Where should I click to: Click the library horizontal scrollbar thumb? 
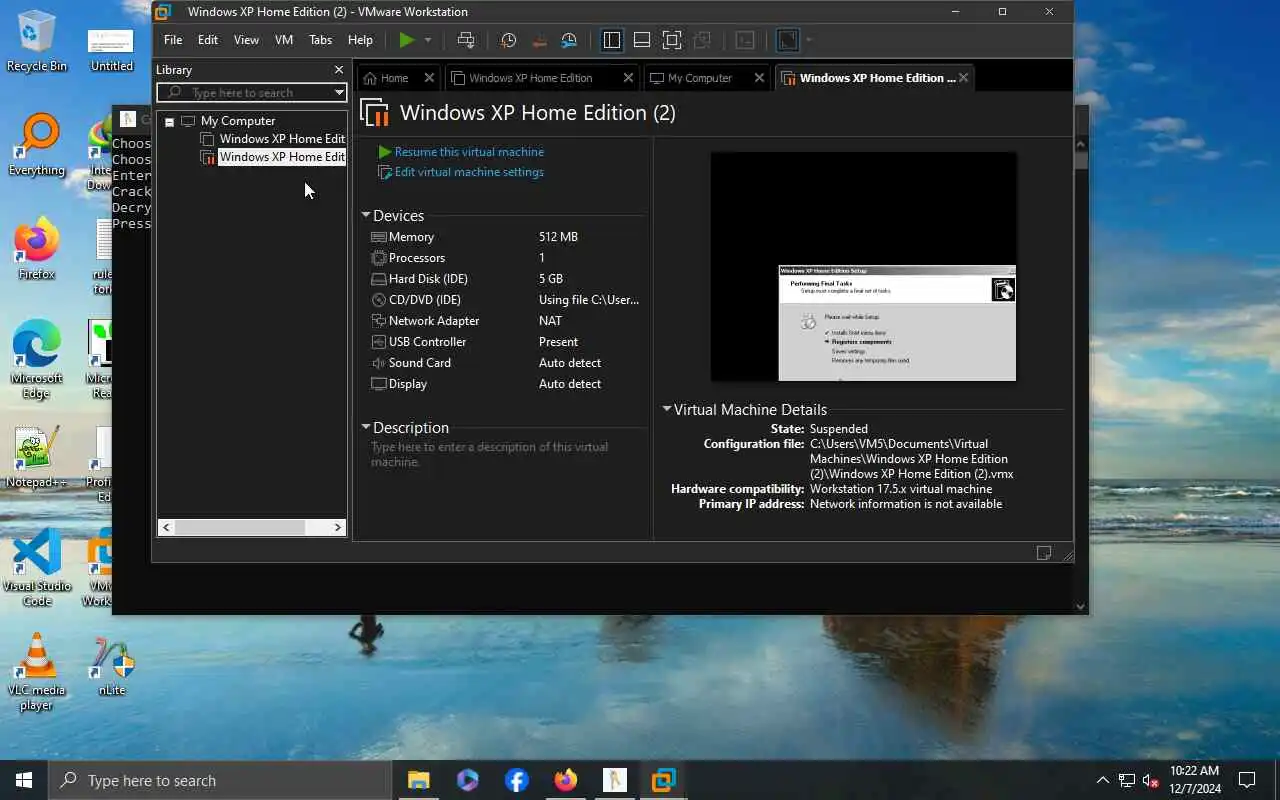240,527
